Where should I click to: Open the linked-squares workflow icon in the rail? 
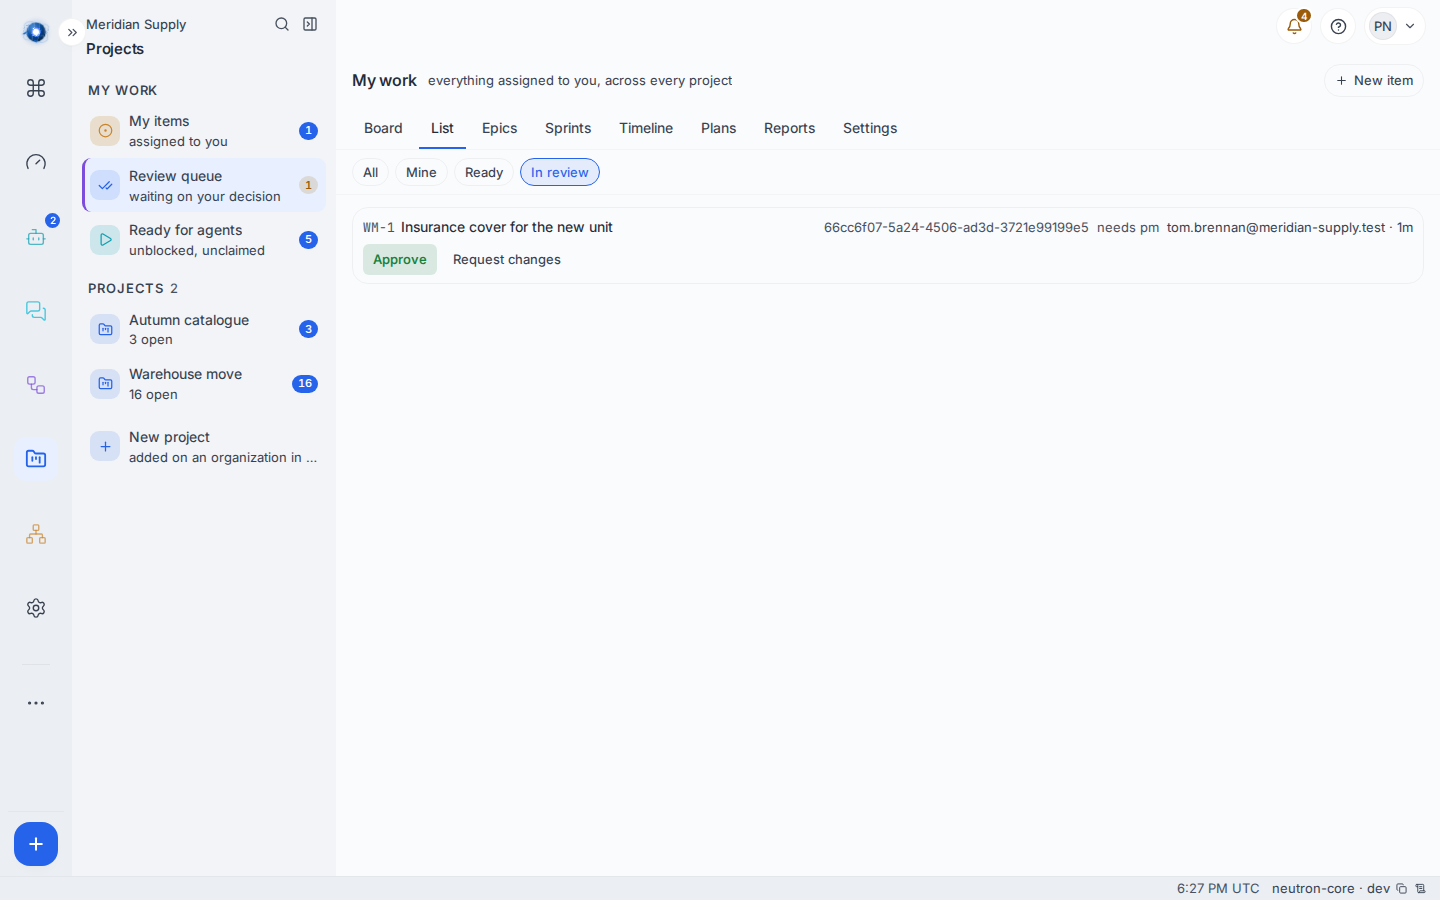36,385
